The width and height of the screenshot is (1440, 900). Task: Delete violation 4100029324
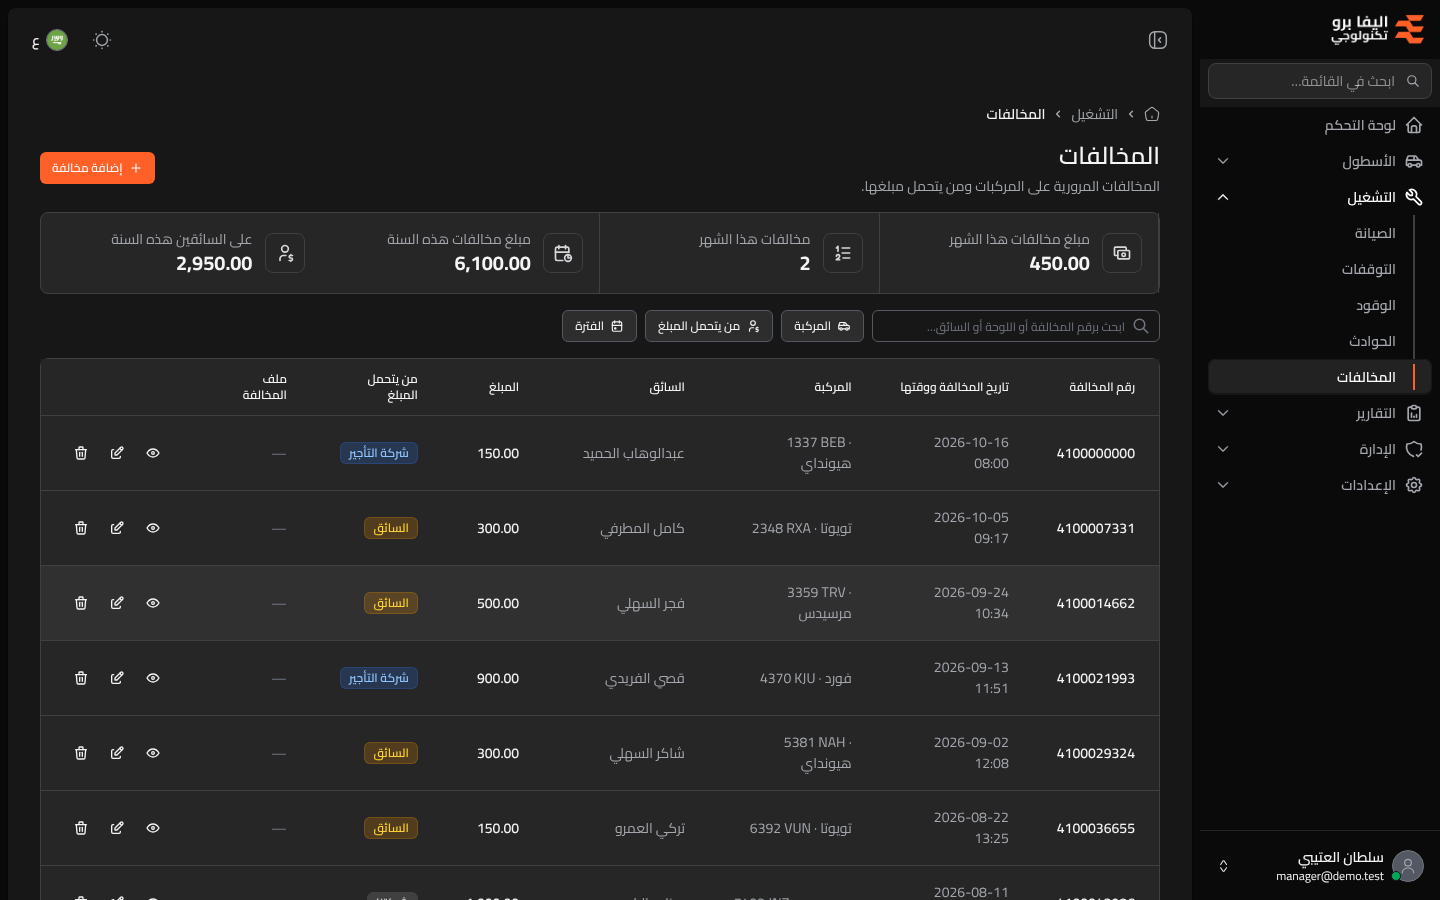coord(81,753)
